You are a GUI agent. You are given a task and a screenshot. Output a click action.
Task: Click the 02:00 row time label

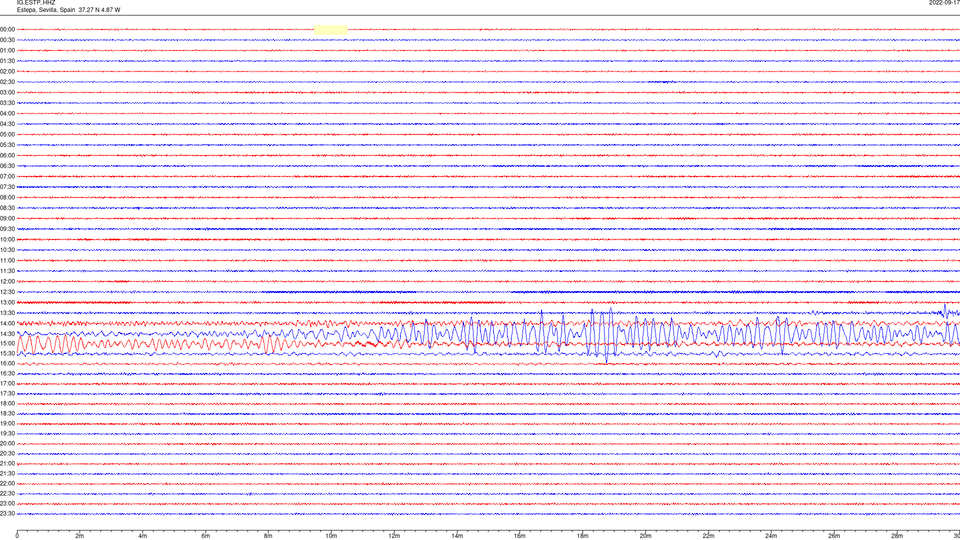coord(7,72)
